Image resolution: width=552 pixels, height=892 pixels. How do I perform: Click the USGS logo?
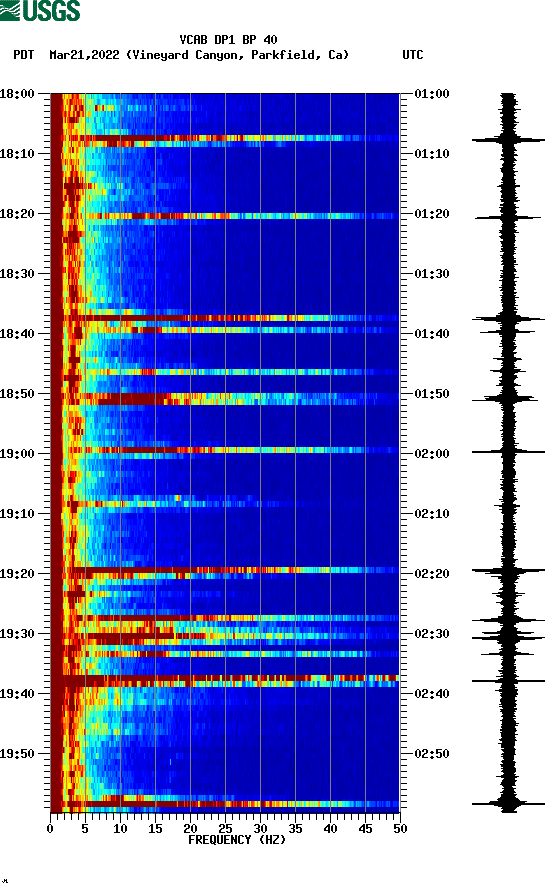(40, 10)
